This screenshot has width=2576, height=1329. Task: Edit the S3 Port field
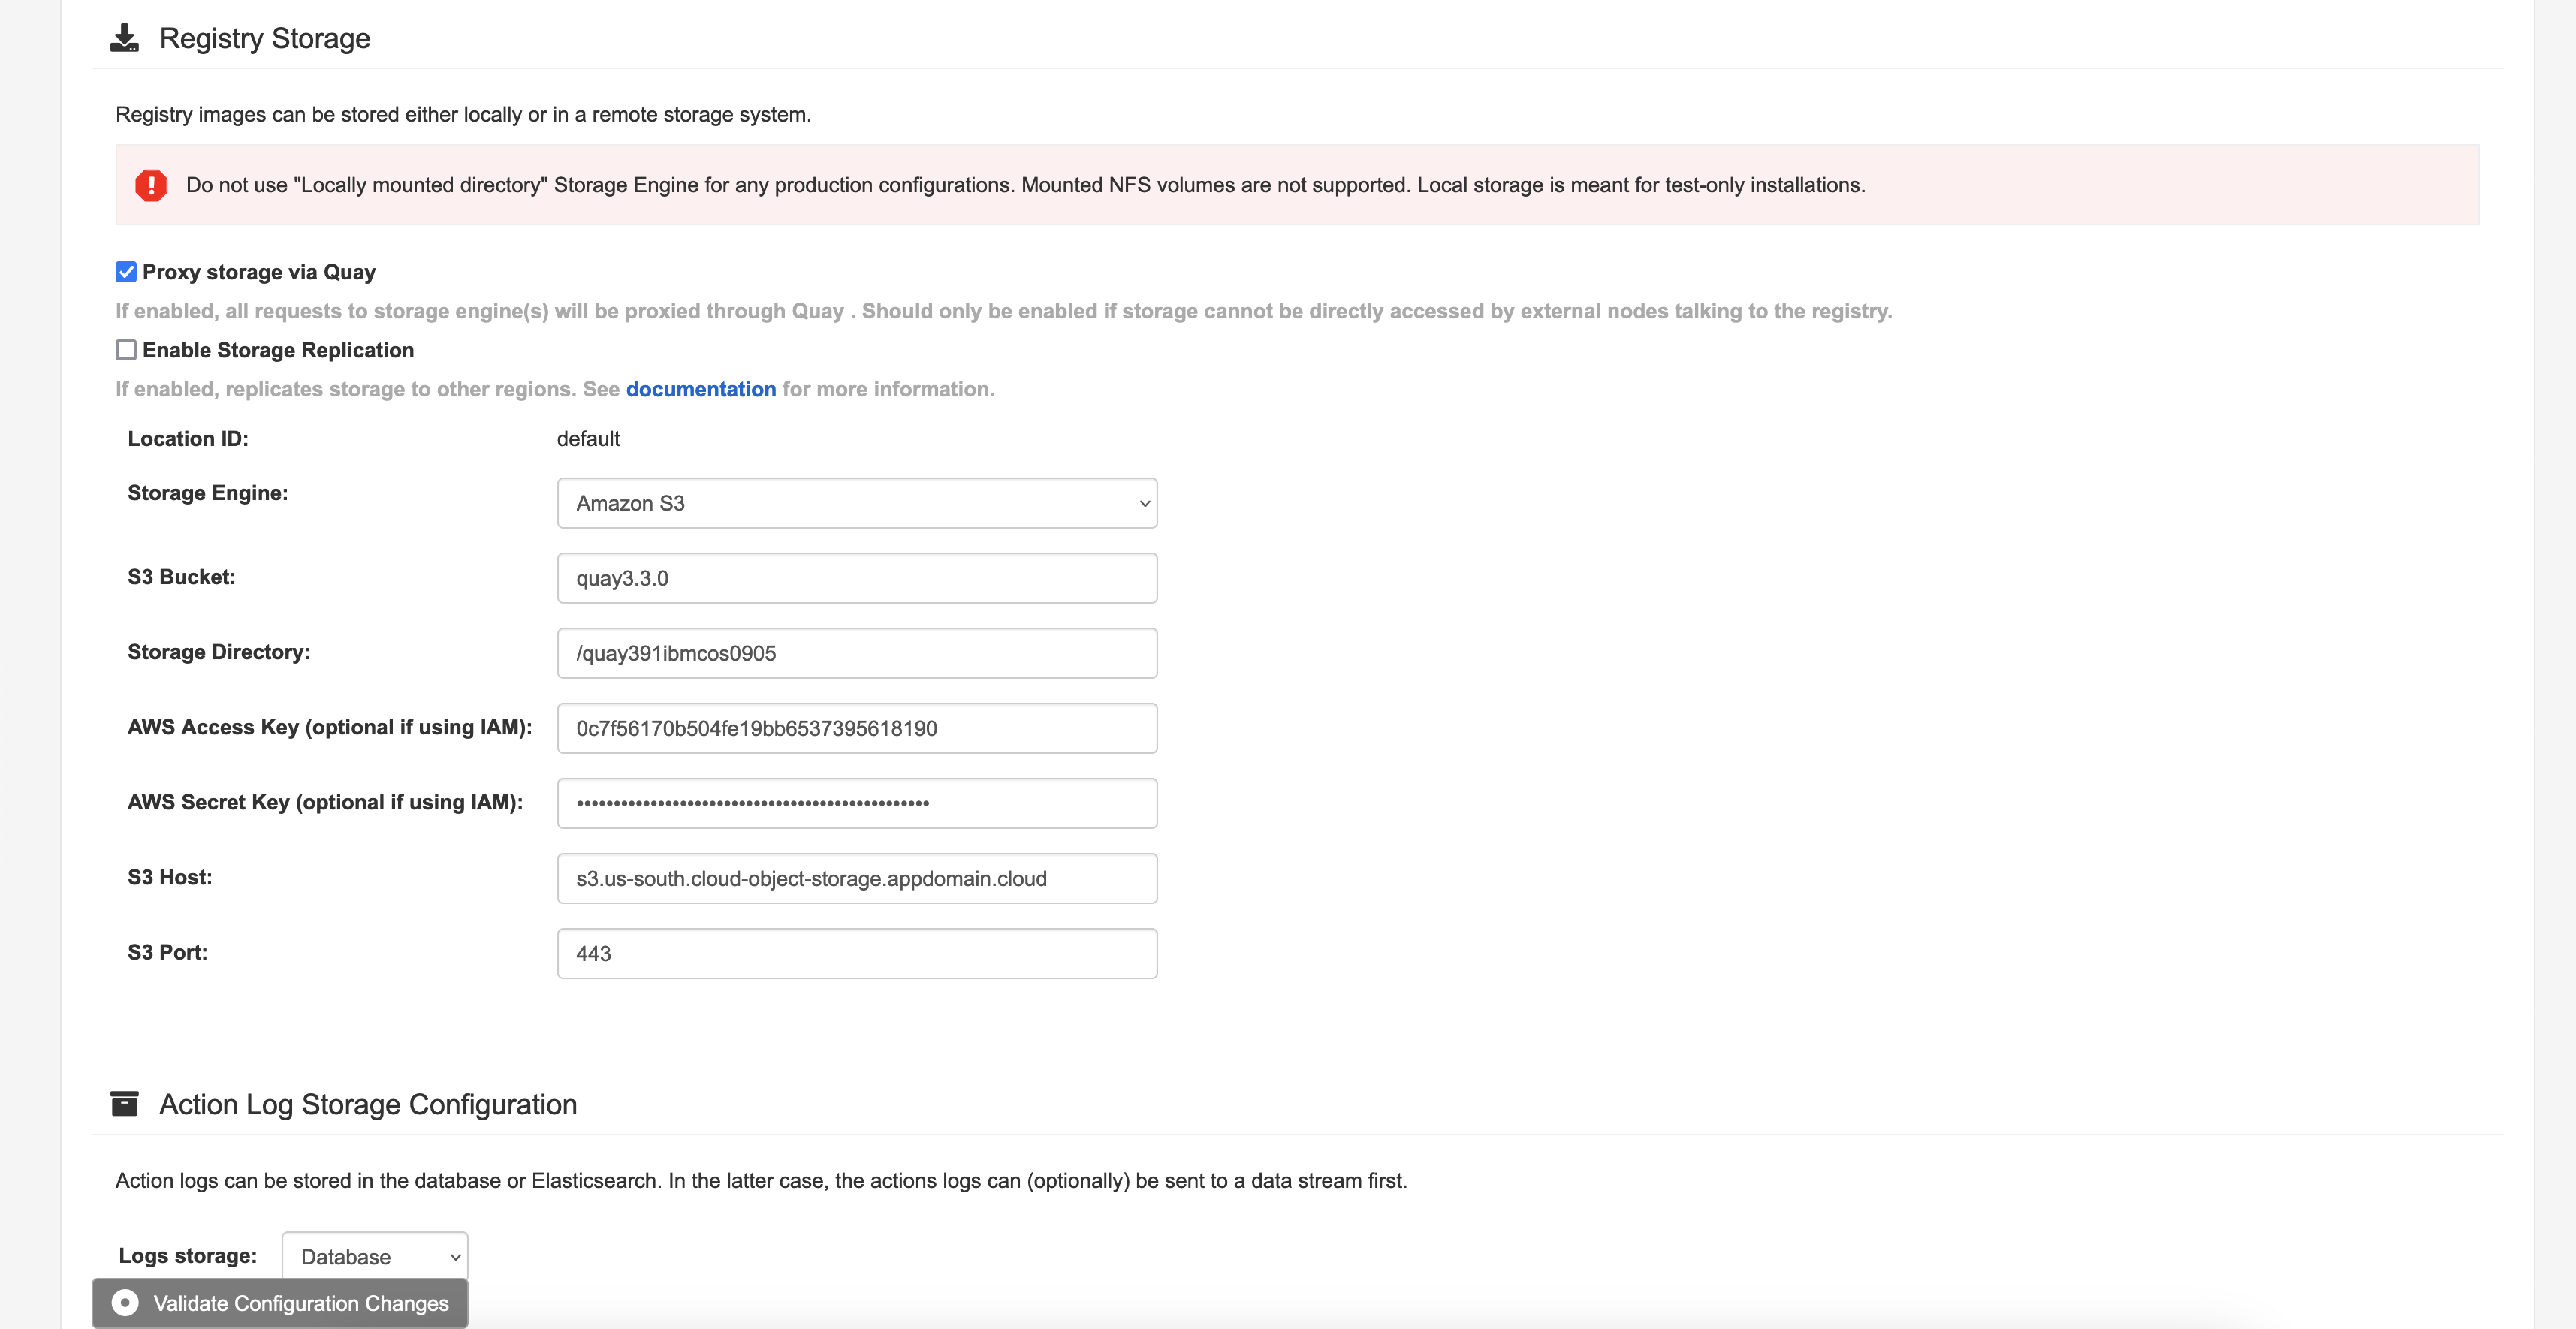click(x=856, y=953)
